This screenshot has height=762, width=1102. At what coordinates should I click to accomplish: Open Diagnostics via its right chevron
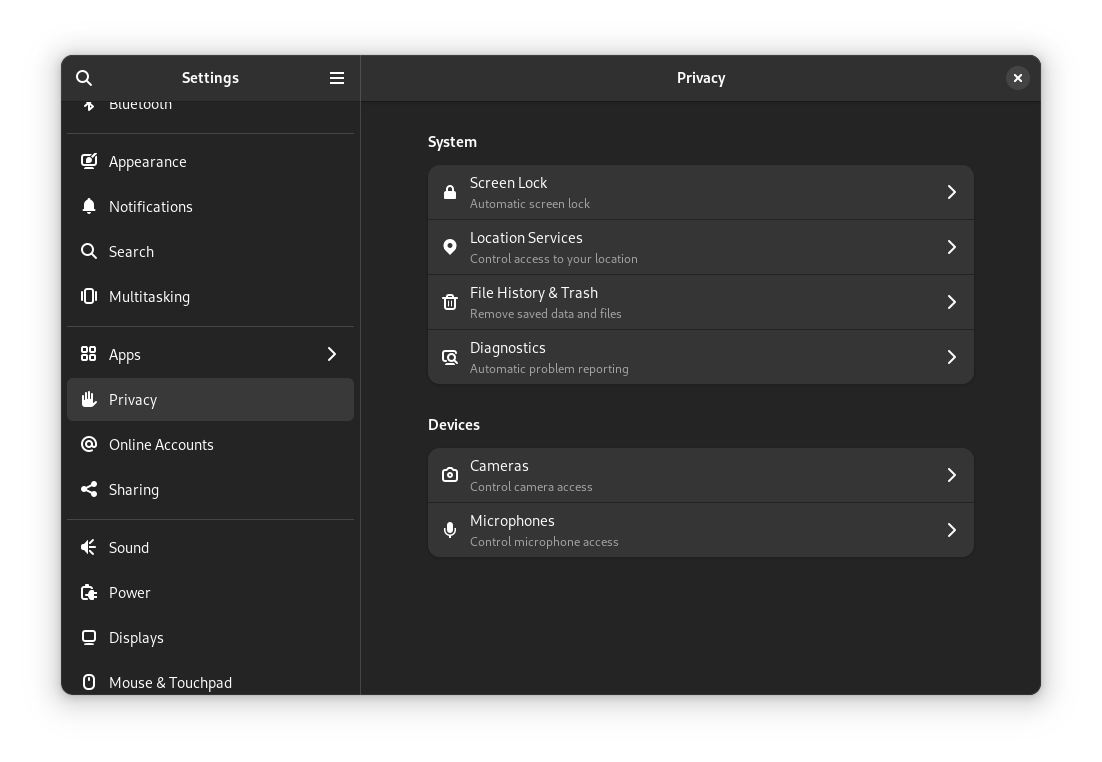(x=951, y=357)
